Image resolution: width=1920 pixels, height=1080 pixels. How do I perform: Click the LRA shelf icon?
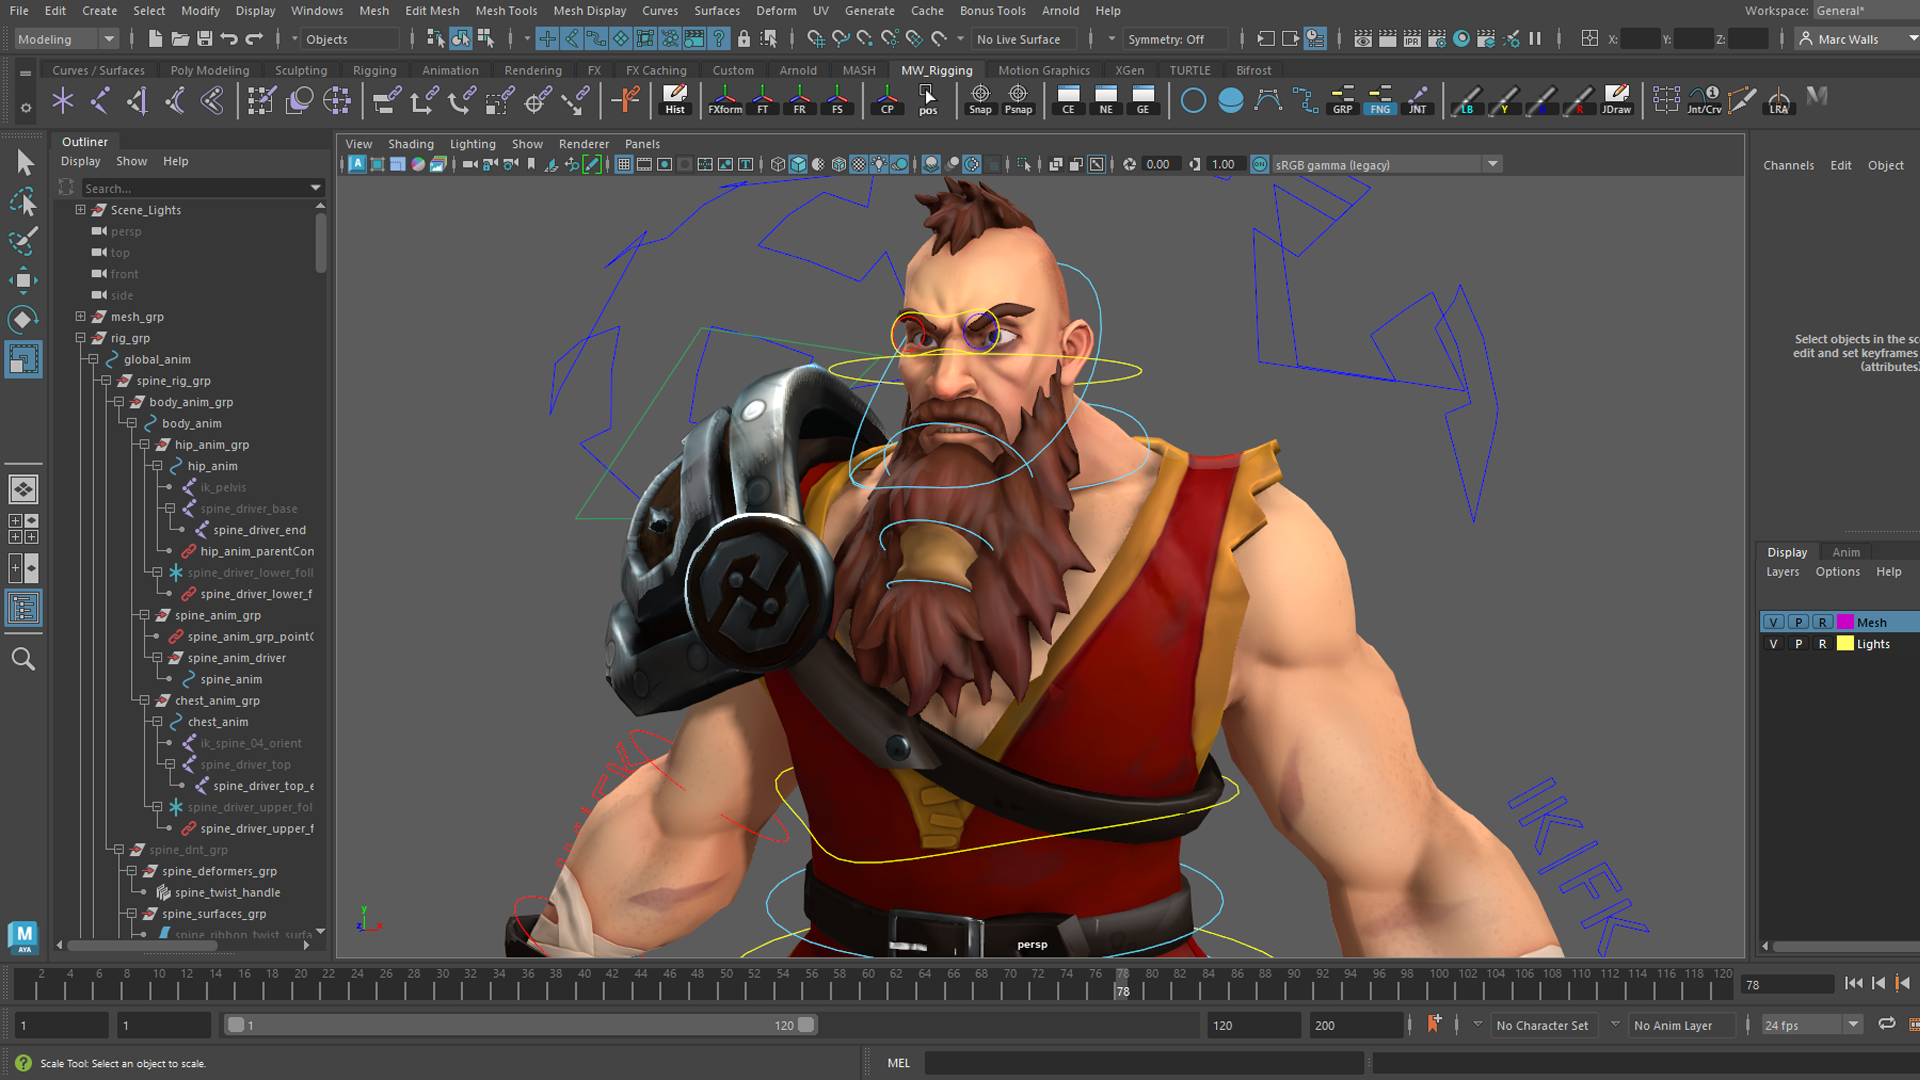pyautogui.click(x=1778, y=99)
